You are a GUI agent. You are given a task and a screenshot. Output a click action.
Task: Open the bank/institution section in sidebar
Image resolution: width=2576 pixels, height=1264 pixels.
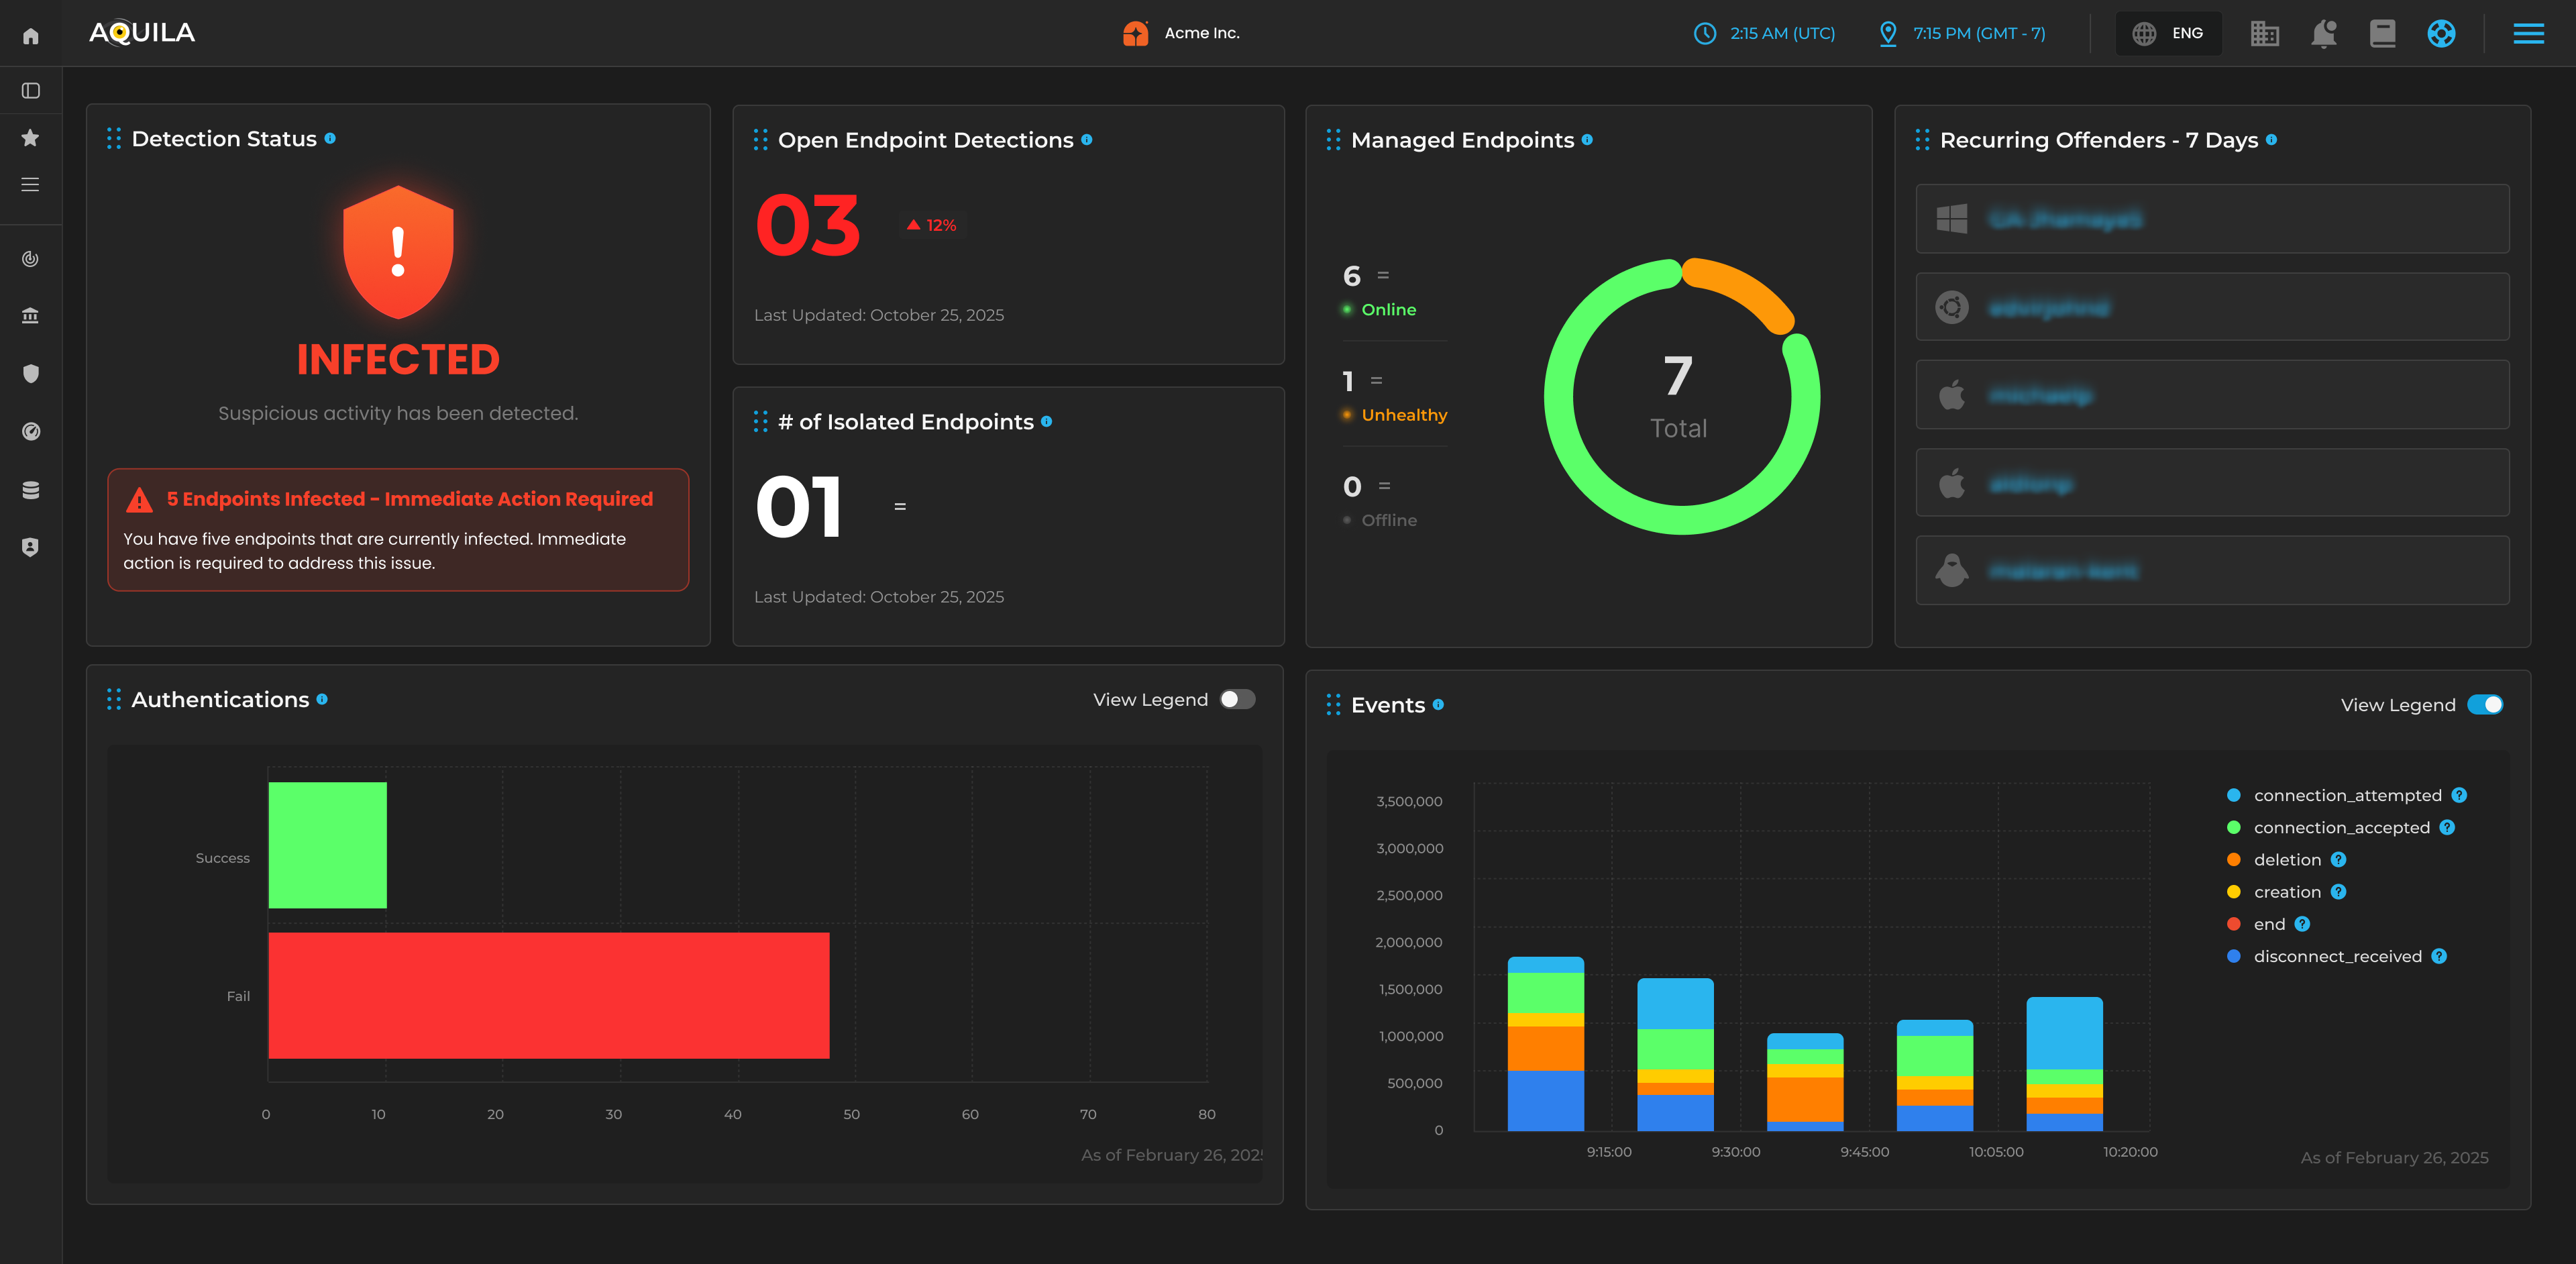tap(30, 315)
